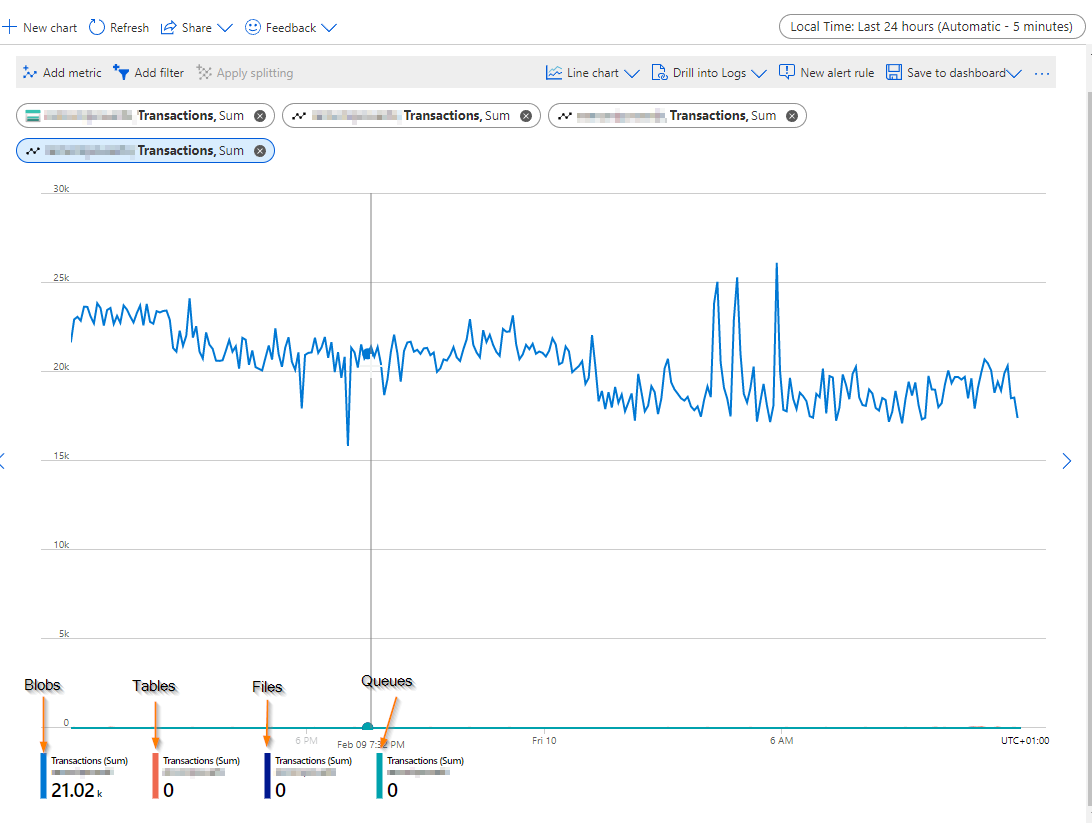The height and width of the screenshot is (835, 1092).
Task: Click the New alert rule icon
Action: point(786,72)
